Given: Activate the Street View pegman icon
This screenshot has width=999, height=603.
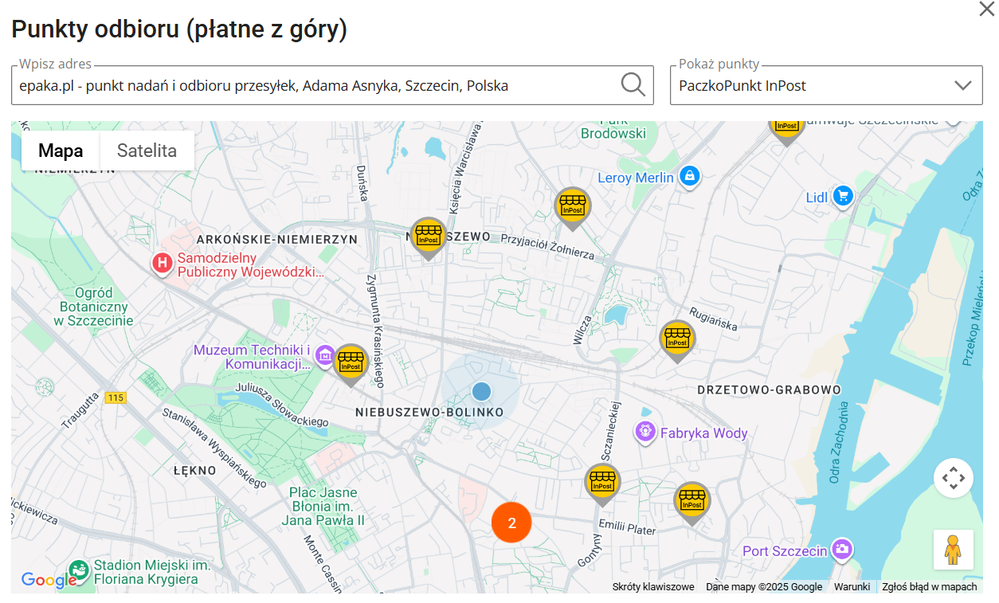Looking at the screenshot, I should (x=953, y=549).
